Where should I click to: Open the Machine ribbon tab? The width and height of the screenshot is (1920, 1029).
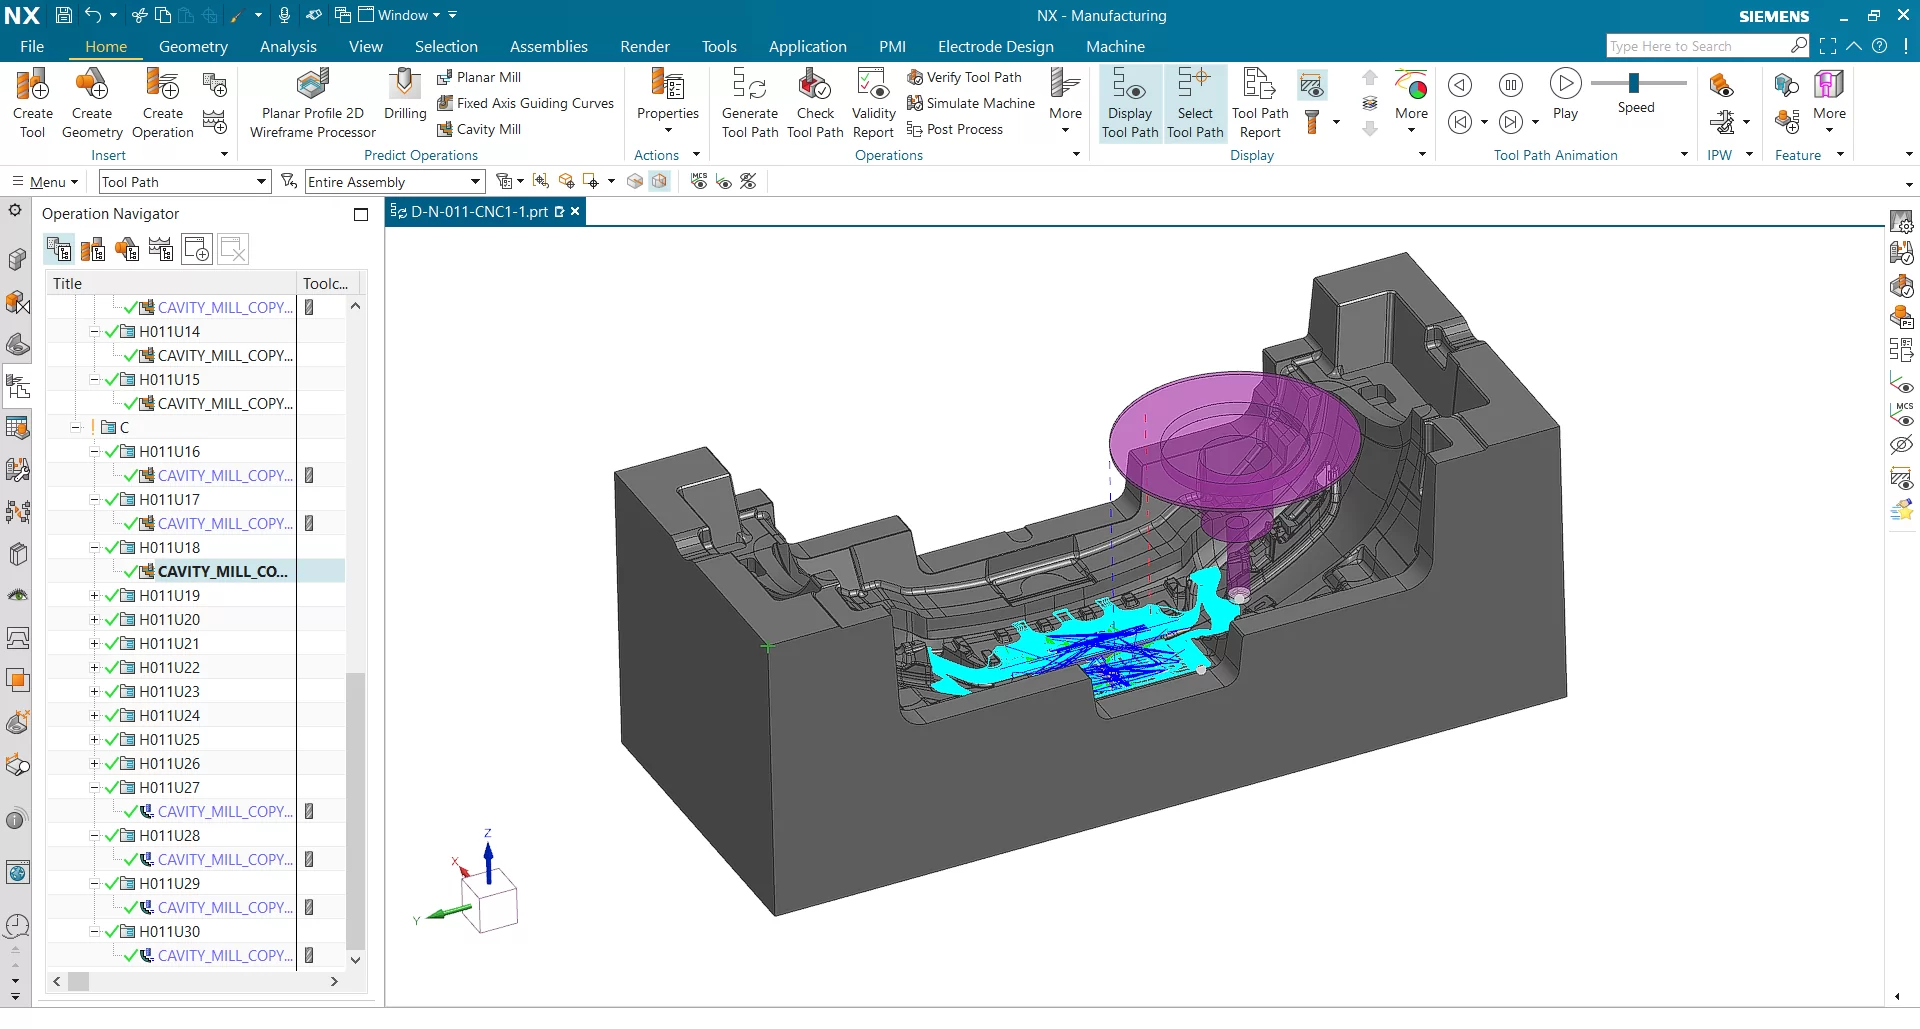click(1115, 46)
